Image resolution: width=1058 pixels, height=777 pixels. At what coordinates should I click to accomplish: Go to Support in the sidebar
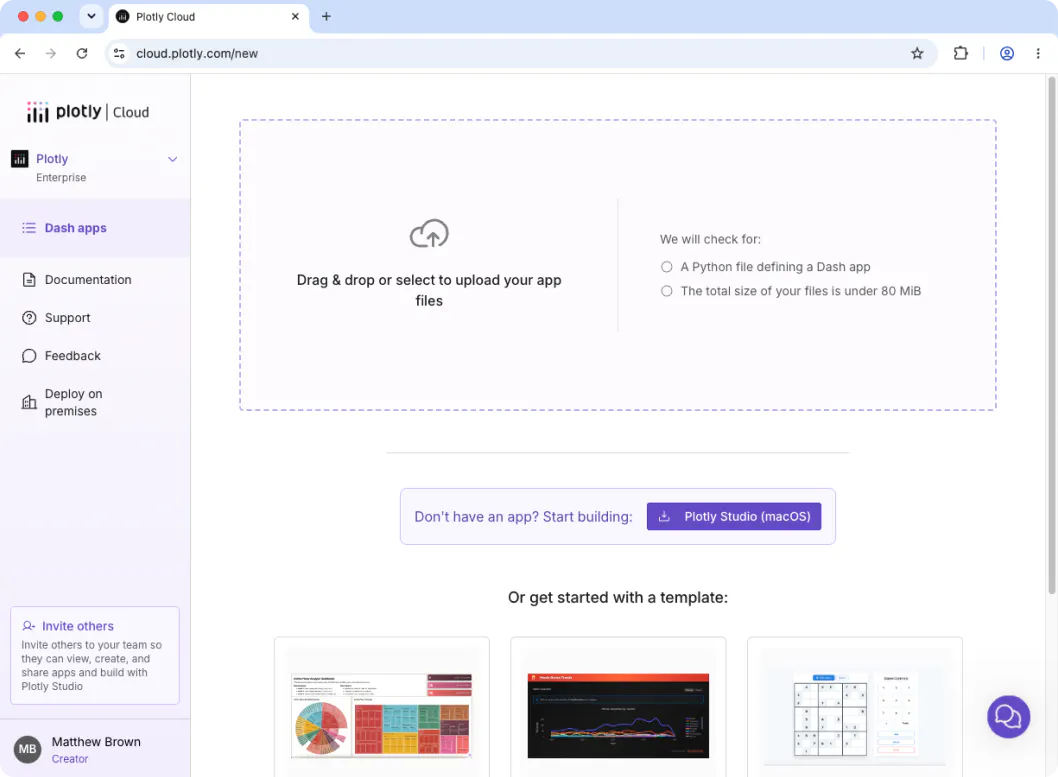coord(67,318)
